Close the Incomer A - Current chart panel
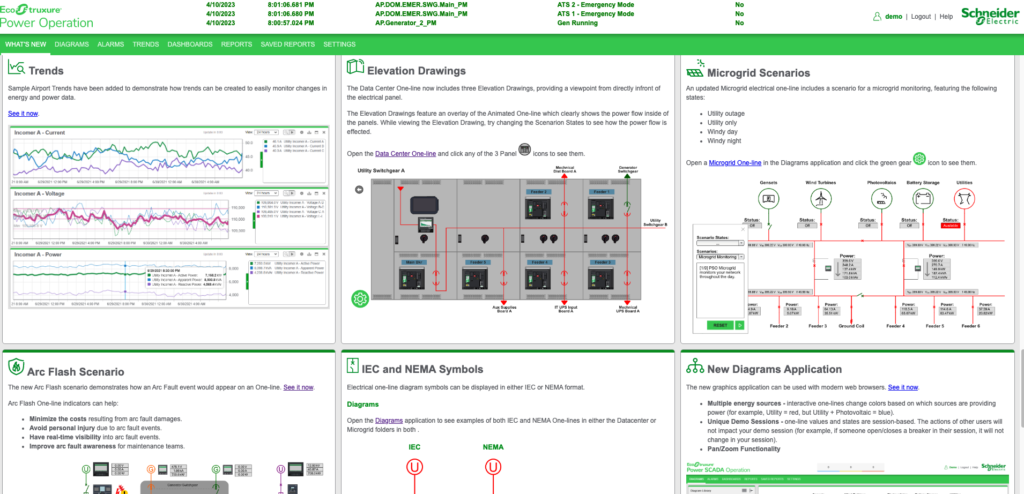 (x=326, y=132)
